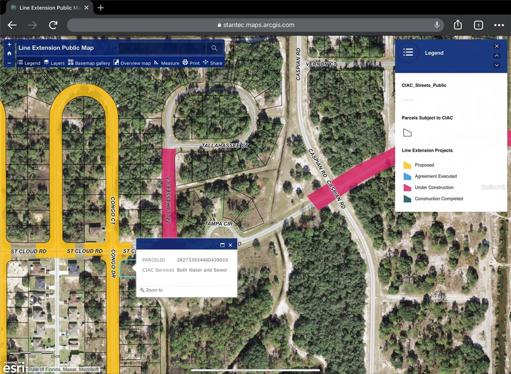Viewport: 511px width, 374px height.
Task: Toggle the Overview map
Action: (x=132, y=63)
